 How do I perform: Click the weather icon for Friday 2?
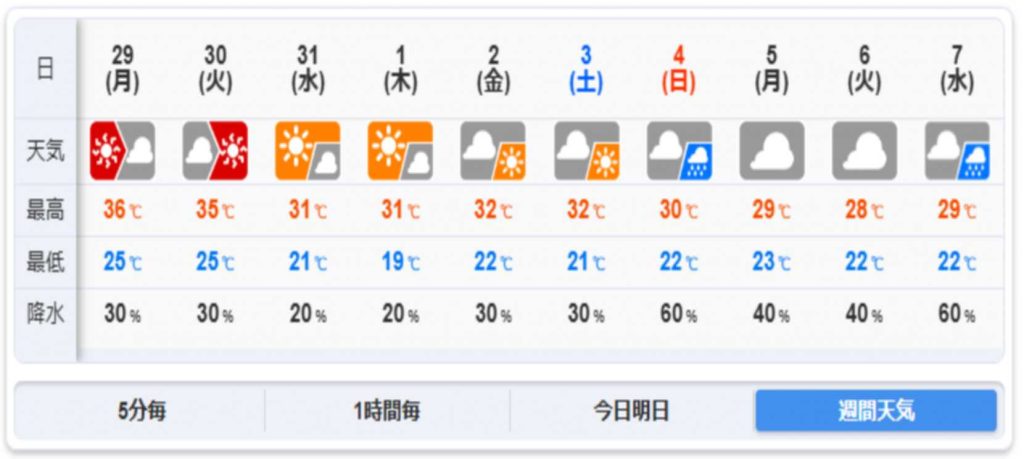(493, 151)
